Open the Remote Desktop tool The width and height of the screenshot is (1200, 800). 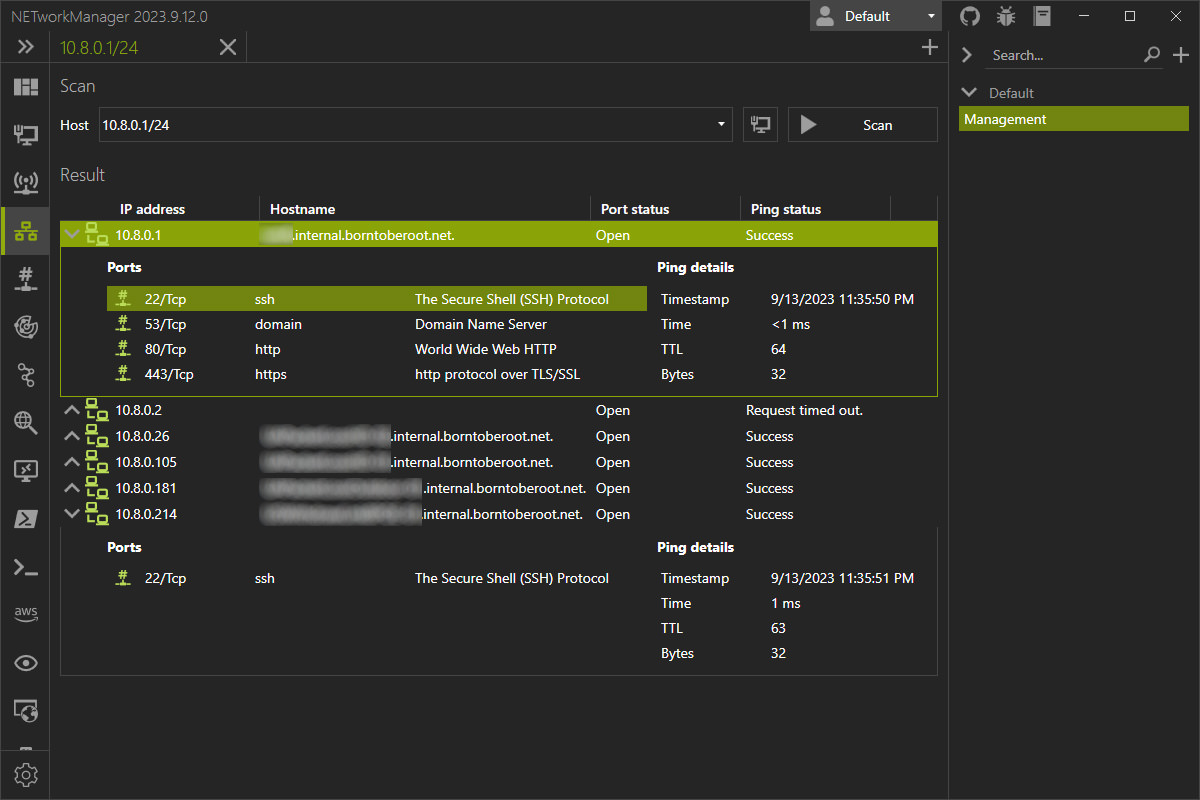coord(26,470)
